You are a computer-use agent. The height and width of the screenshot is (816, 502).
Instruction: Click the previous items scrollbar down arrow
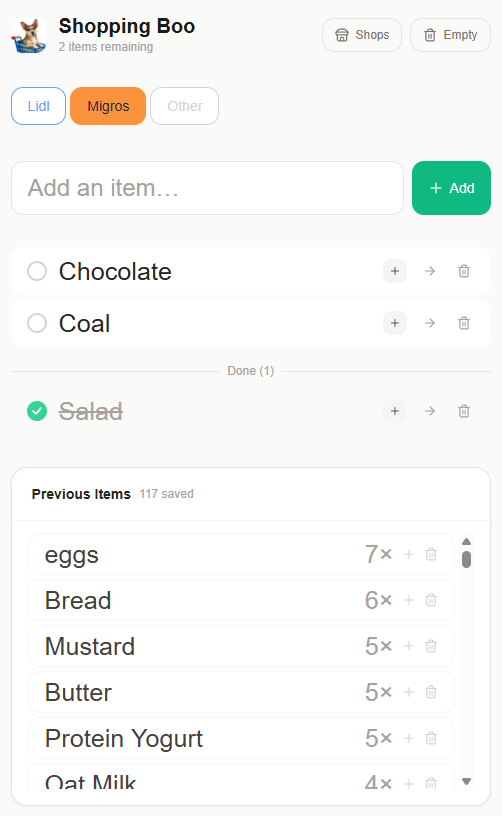click(467, 781)
